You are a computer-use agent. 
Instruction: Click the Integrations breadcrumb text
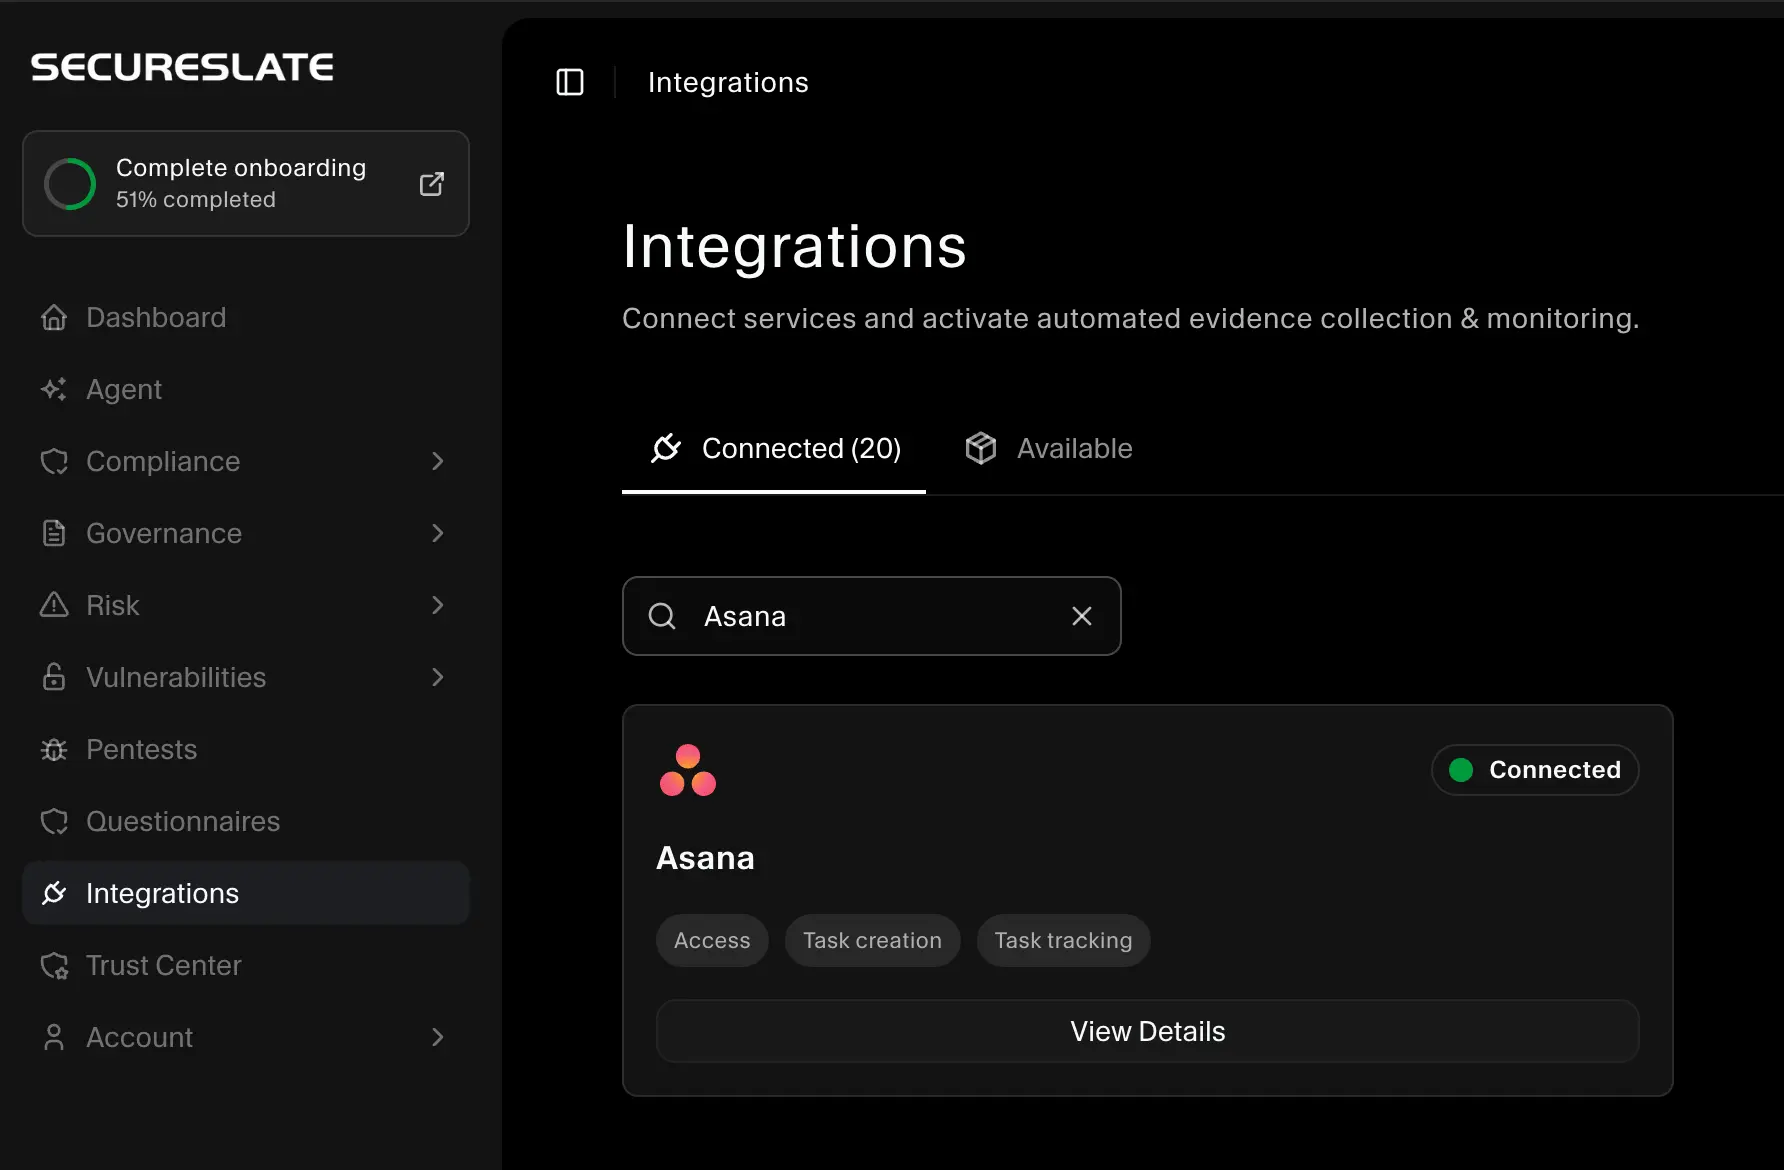pos(728,82)
